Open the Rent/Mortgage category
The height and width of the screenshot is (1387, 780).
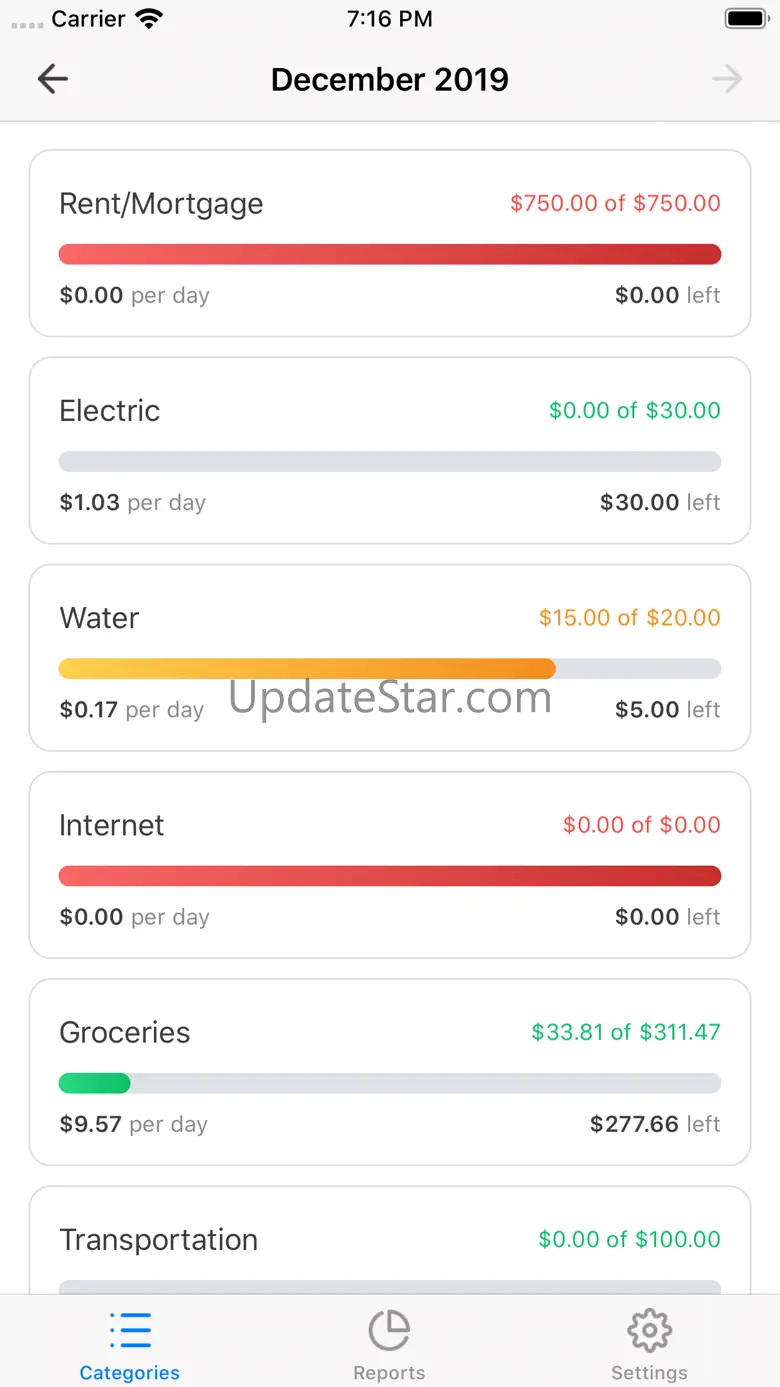(x=161, y=204)
